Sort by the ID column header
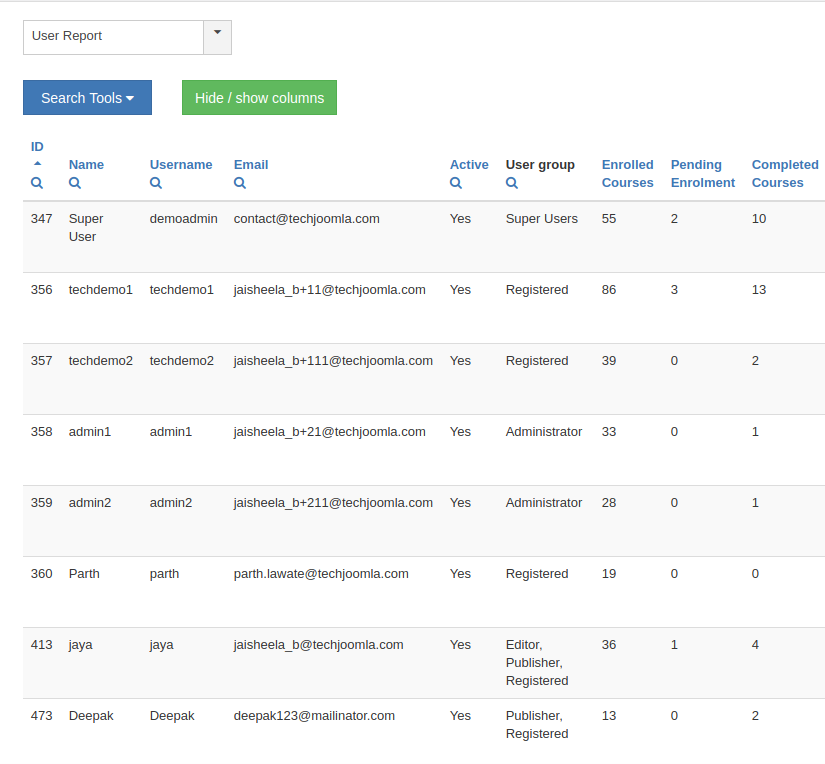825x764 pixels. pos(37,147)
